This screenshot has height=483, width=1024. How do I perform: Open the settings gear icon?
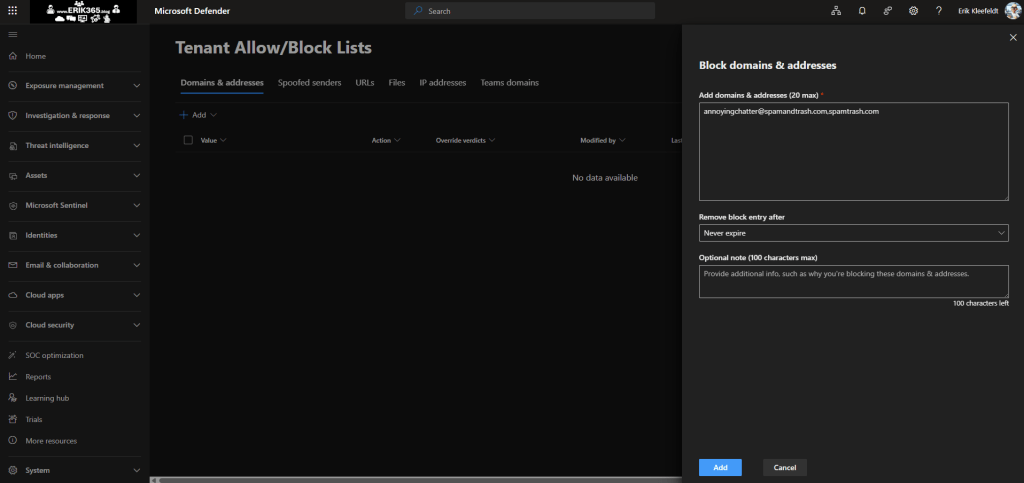tap(913, 11)
